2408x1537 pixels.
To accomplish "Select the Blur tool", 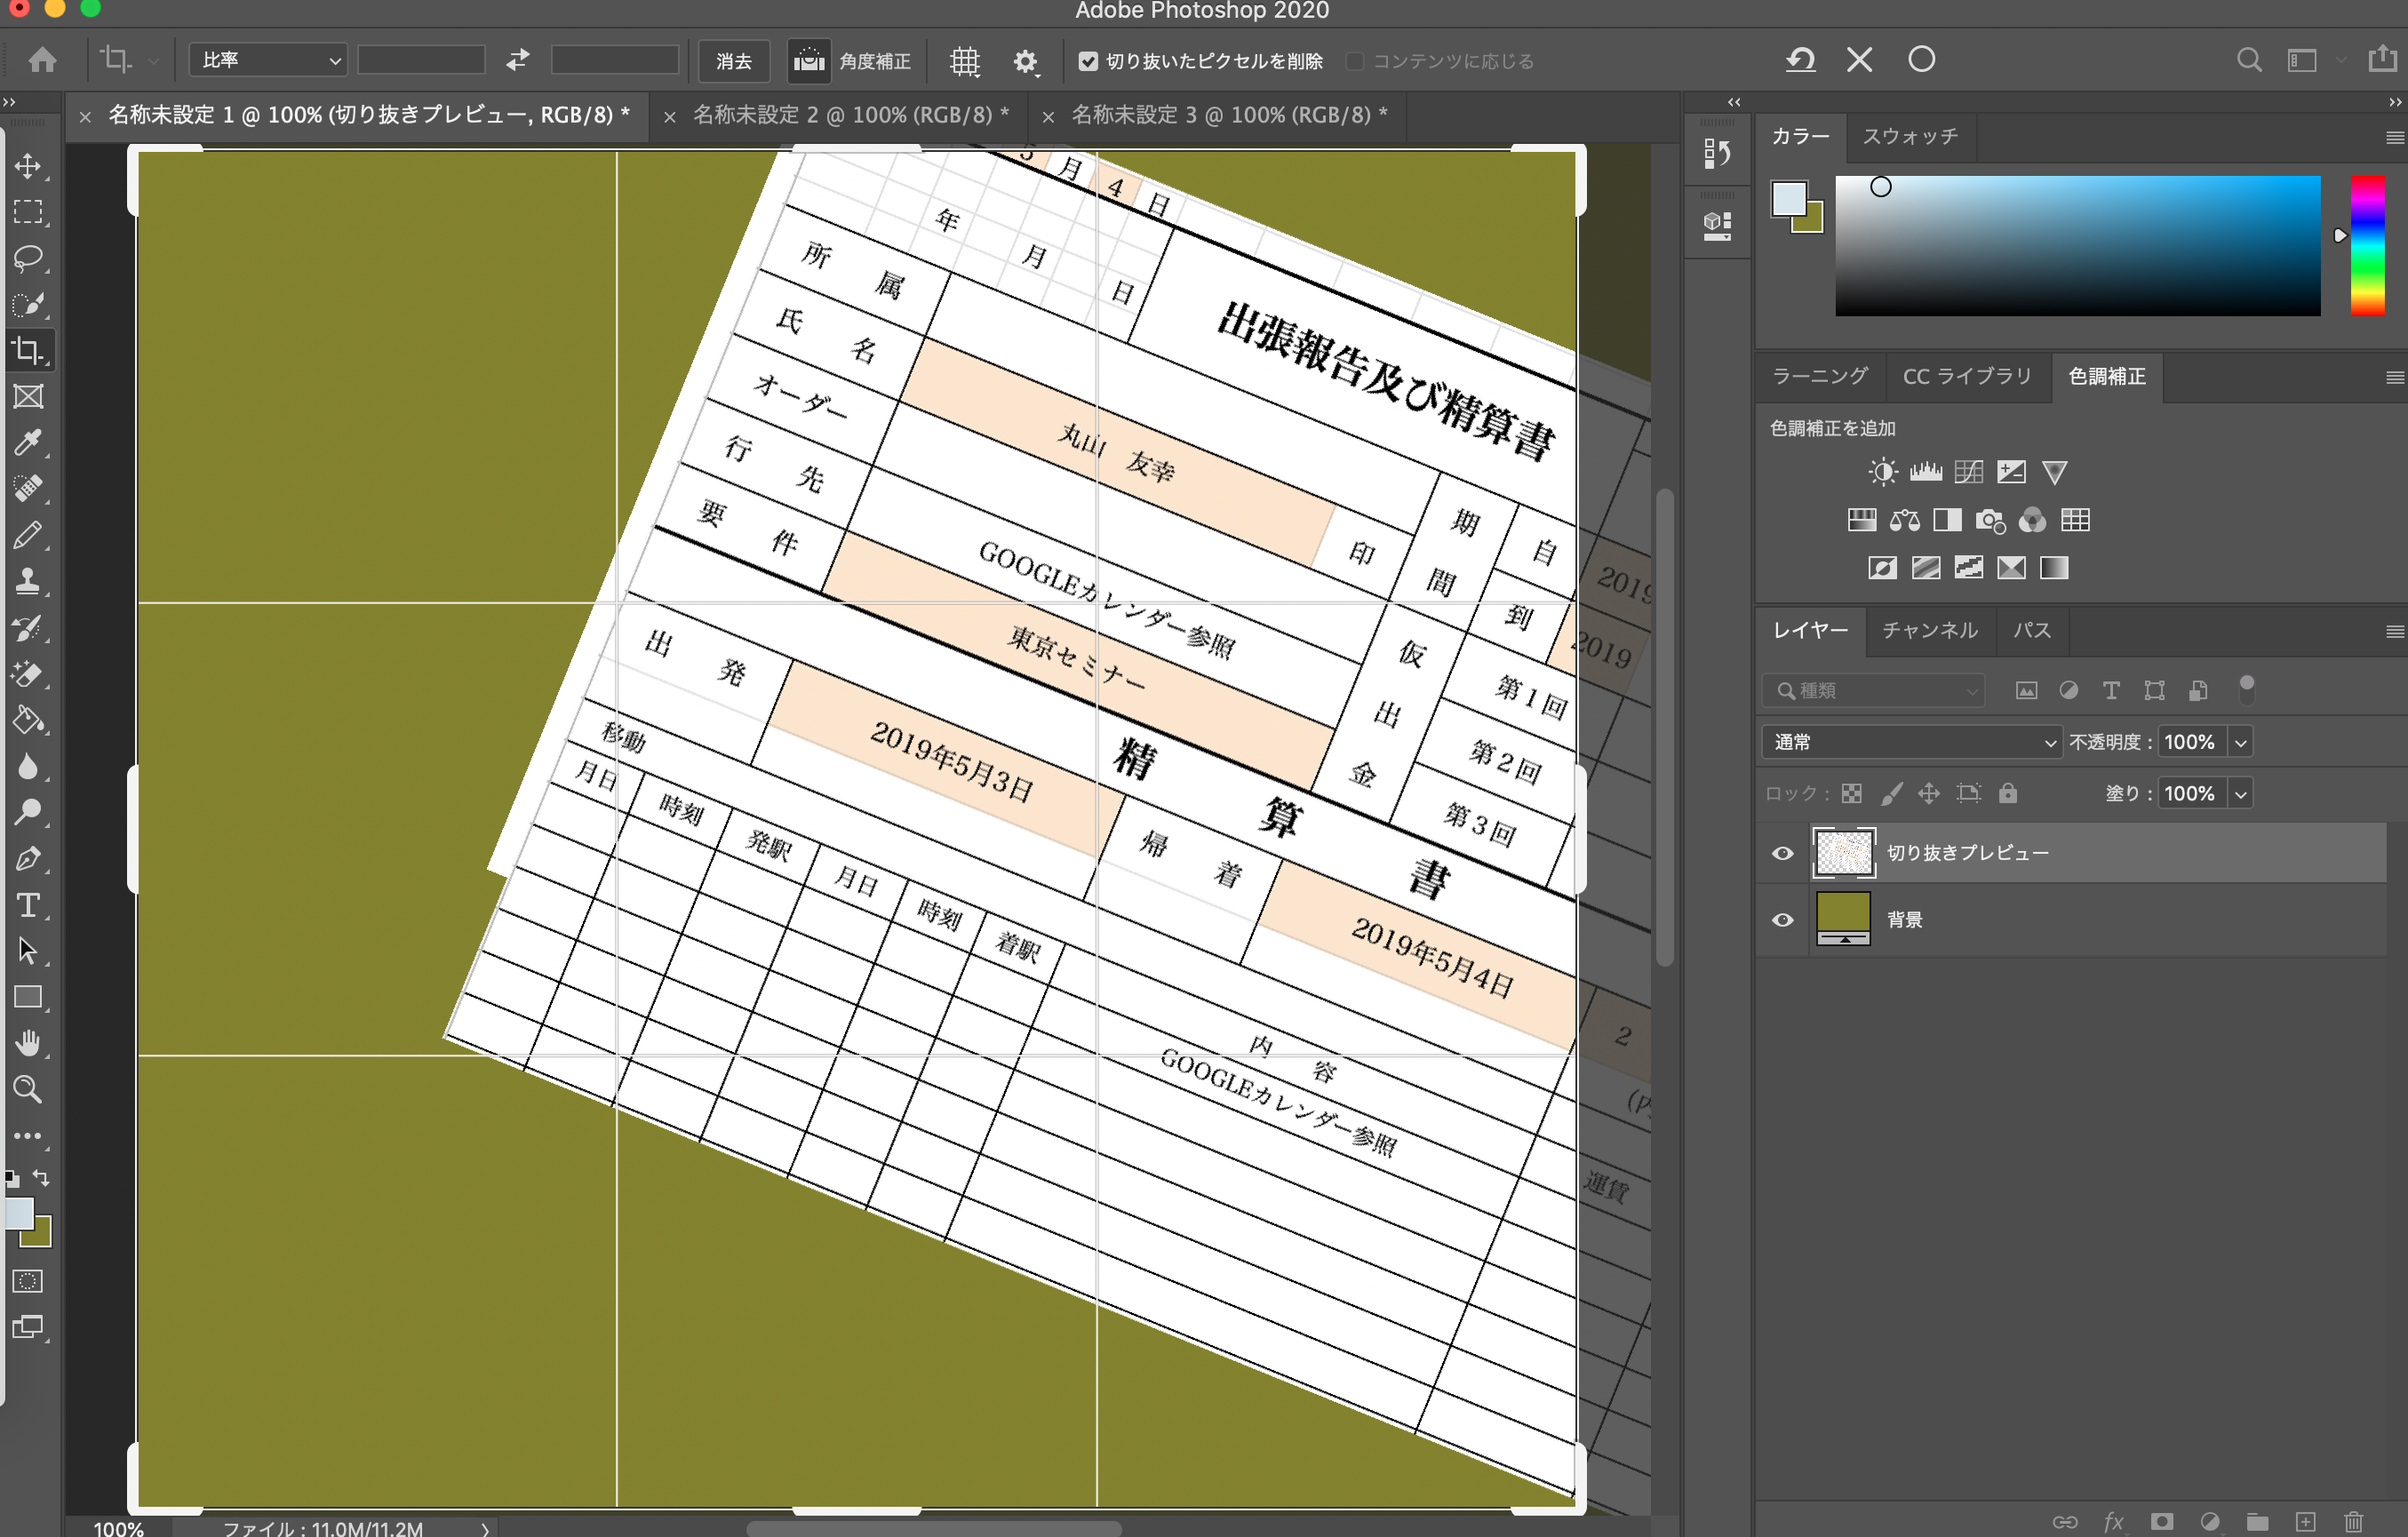I will tap(28, 766).
